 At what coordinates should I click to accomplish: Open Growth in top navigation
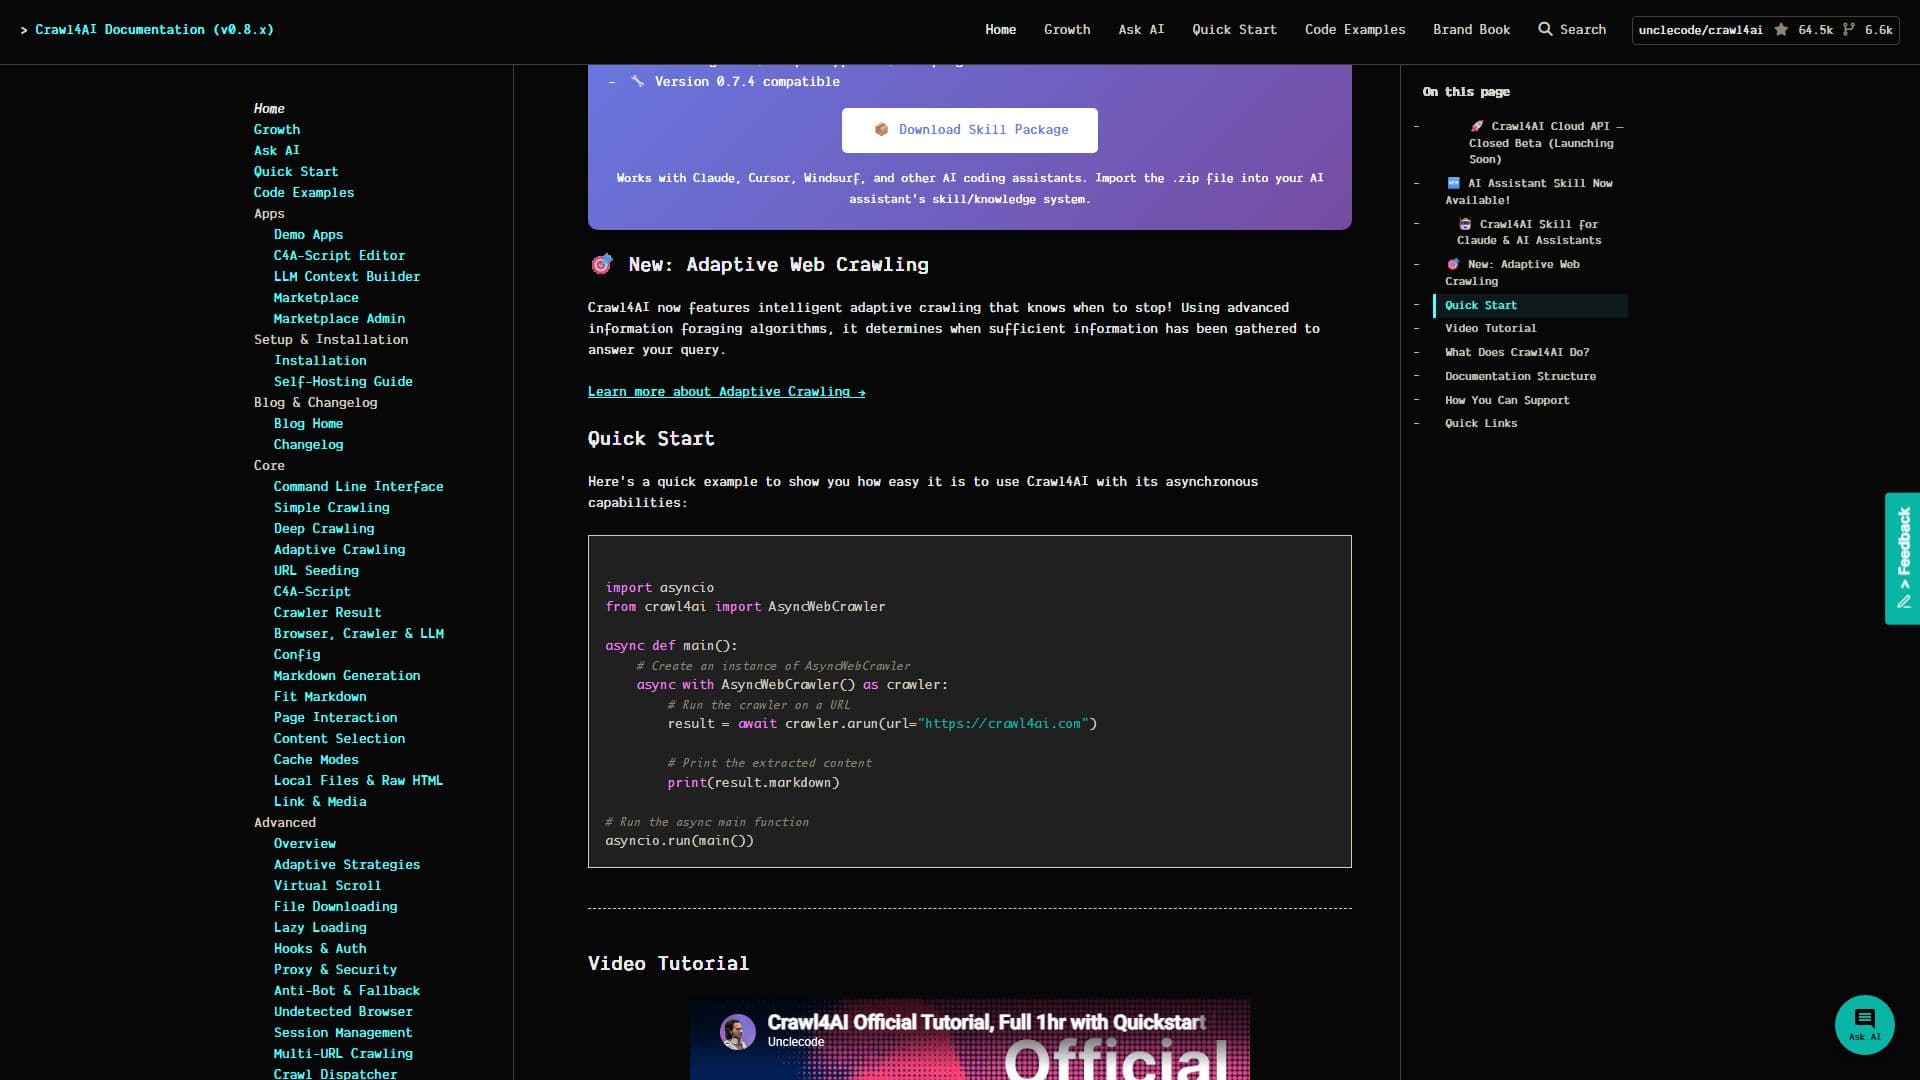(1067, 30)
